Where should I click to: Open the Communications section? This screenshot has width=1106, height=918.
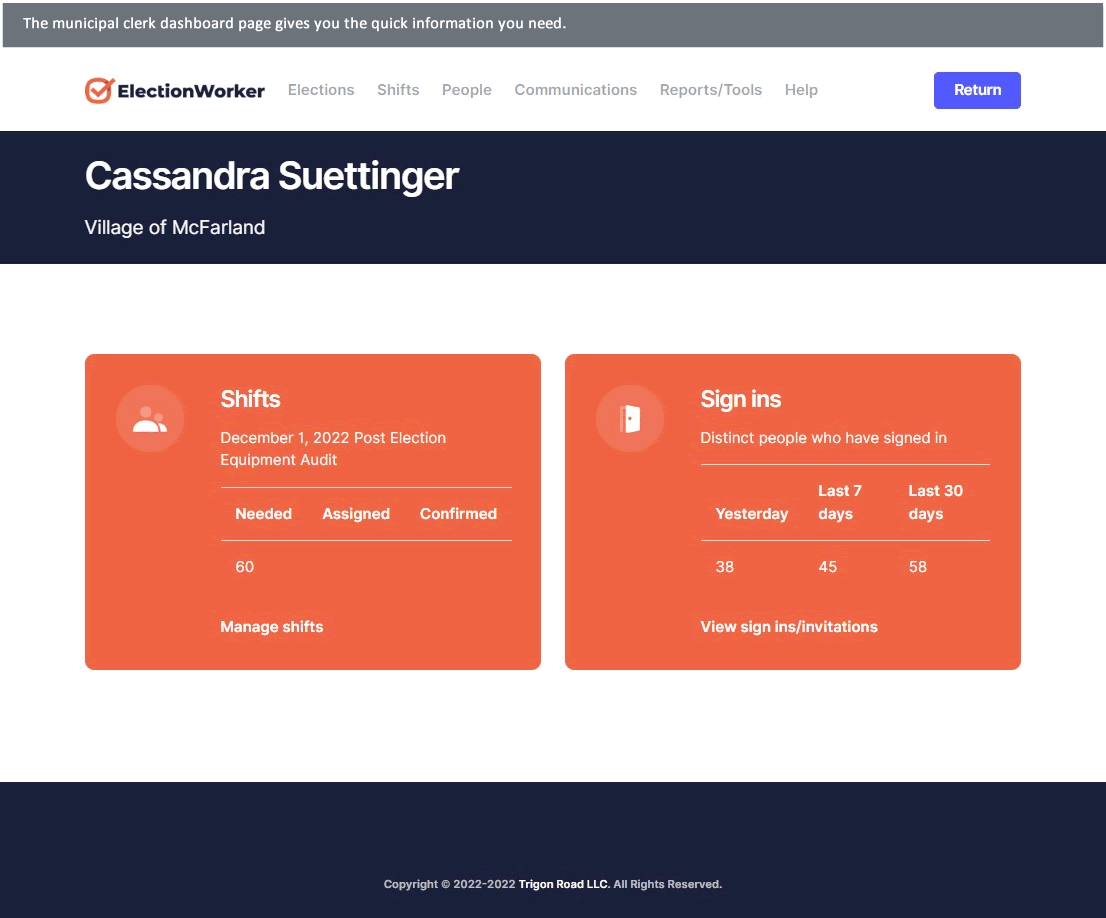(x=576, y=90)
